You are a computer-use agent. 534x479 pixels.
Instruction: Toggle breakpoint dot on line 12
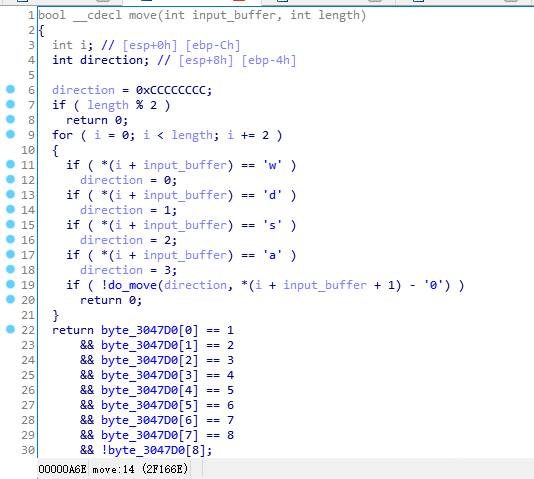point(11,179)
